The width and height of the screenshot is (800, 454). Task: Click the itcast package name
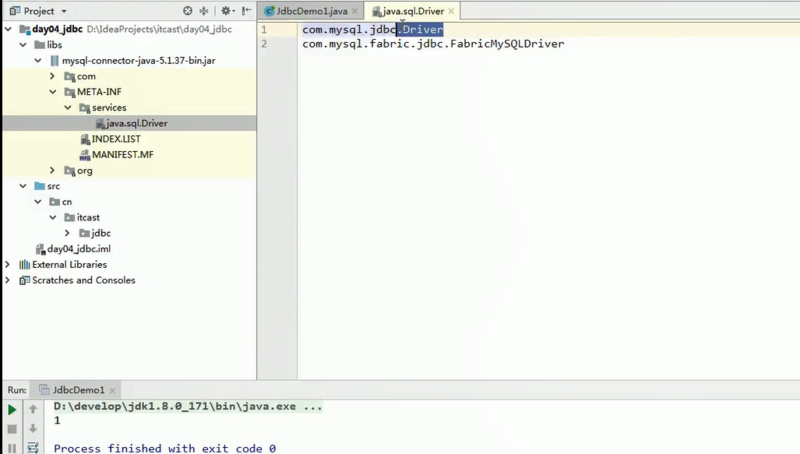point(88,217)
